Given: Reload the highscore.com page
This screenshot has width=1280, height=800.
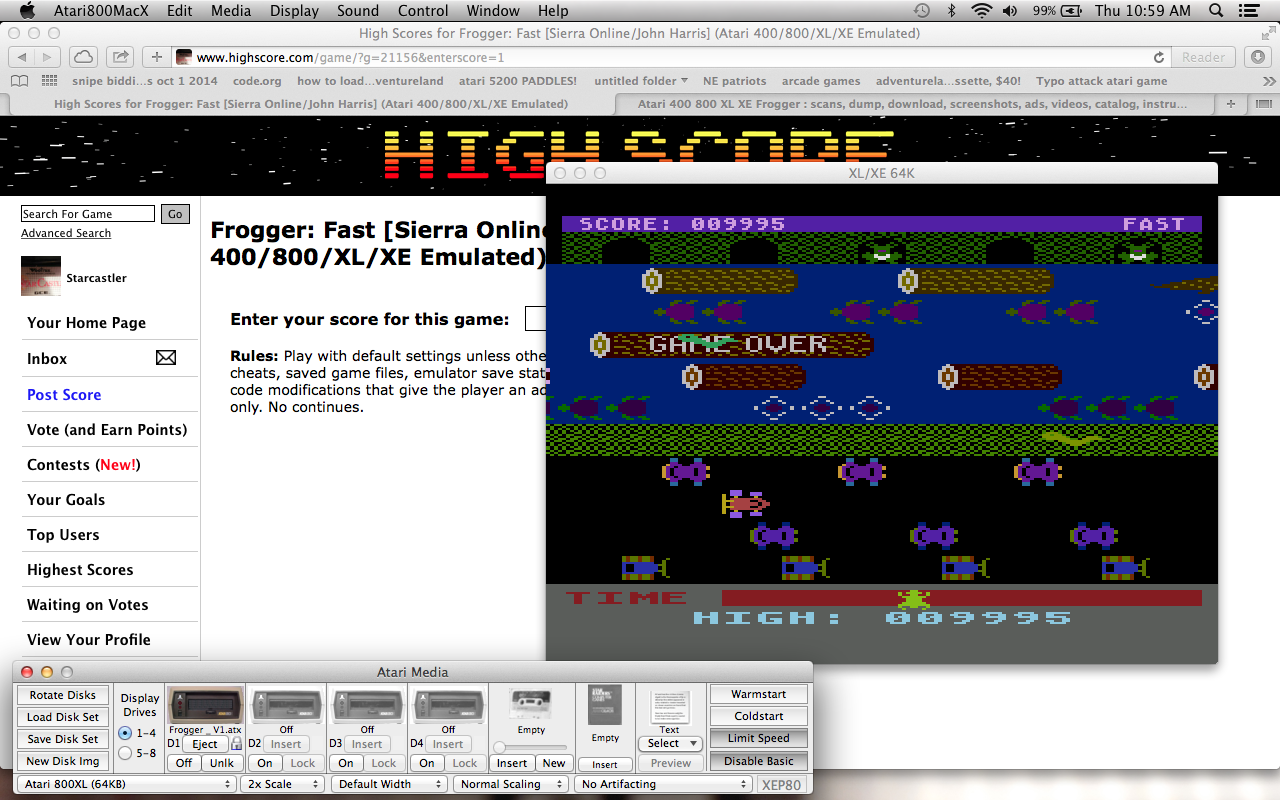Looking at the screenshot, I should tap(1159, 57).
